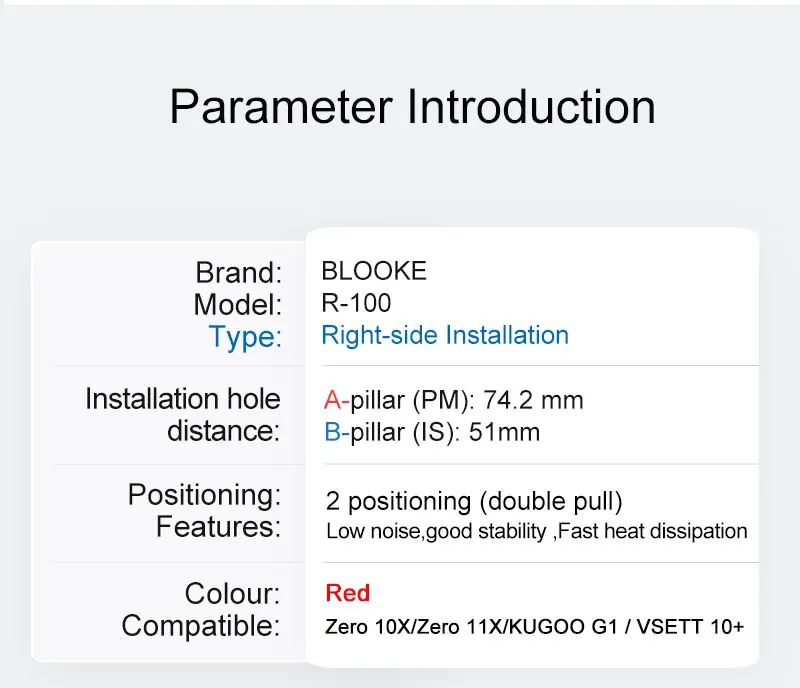
Task: Click the Colour label
Action: 232,593
